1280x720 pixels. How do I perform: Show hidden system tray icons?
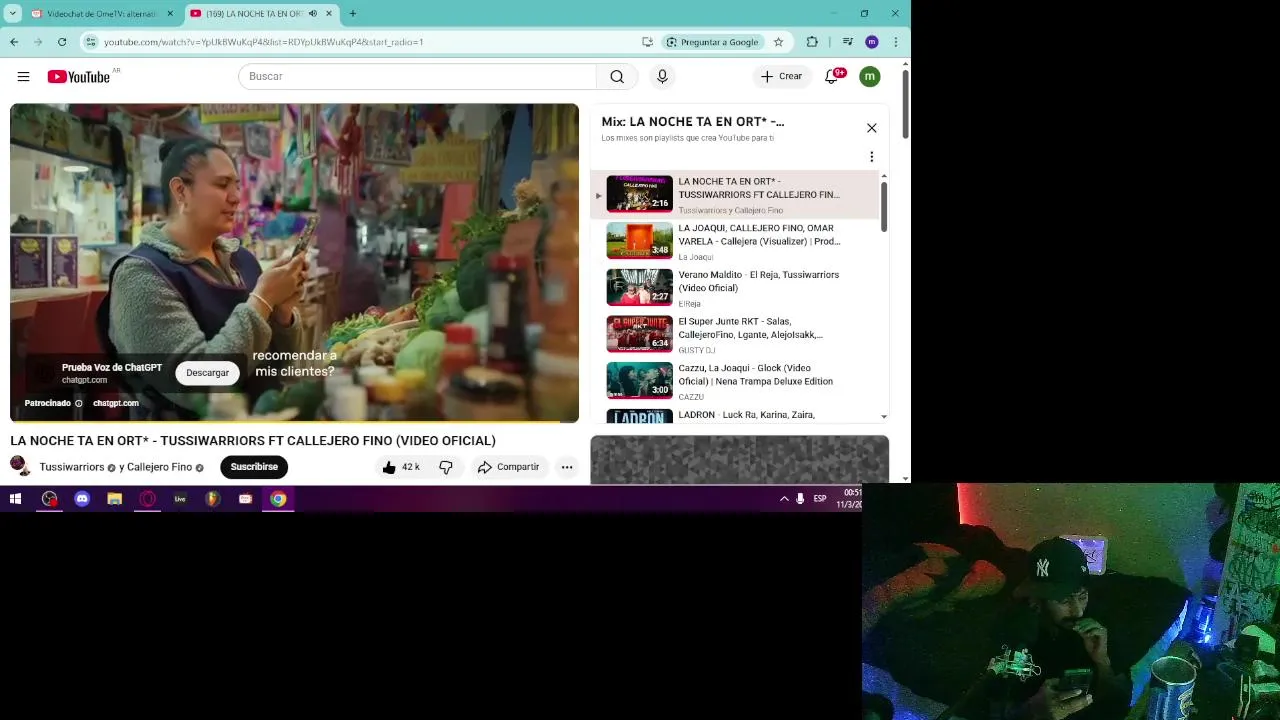pyautogui.click(x=784, y=499)
